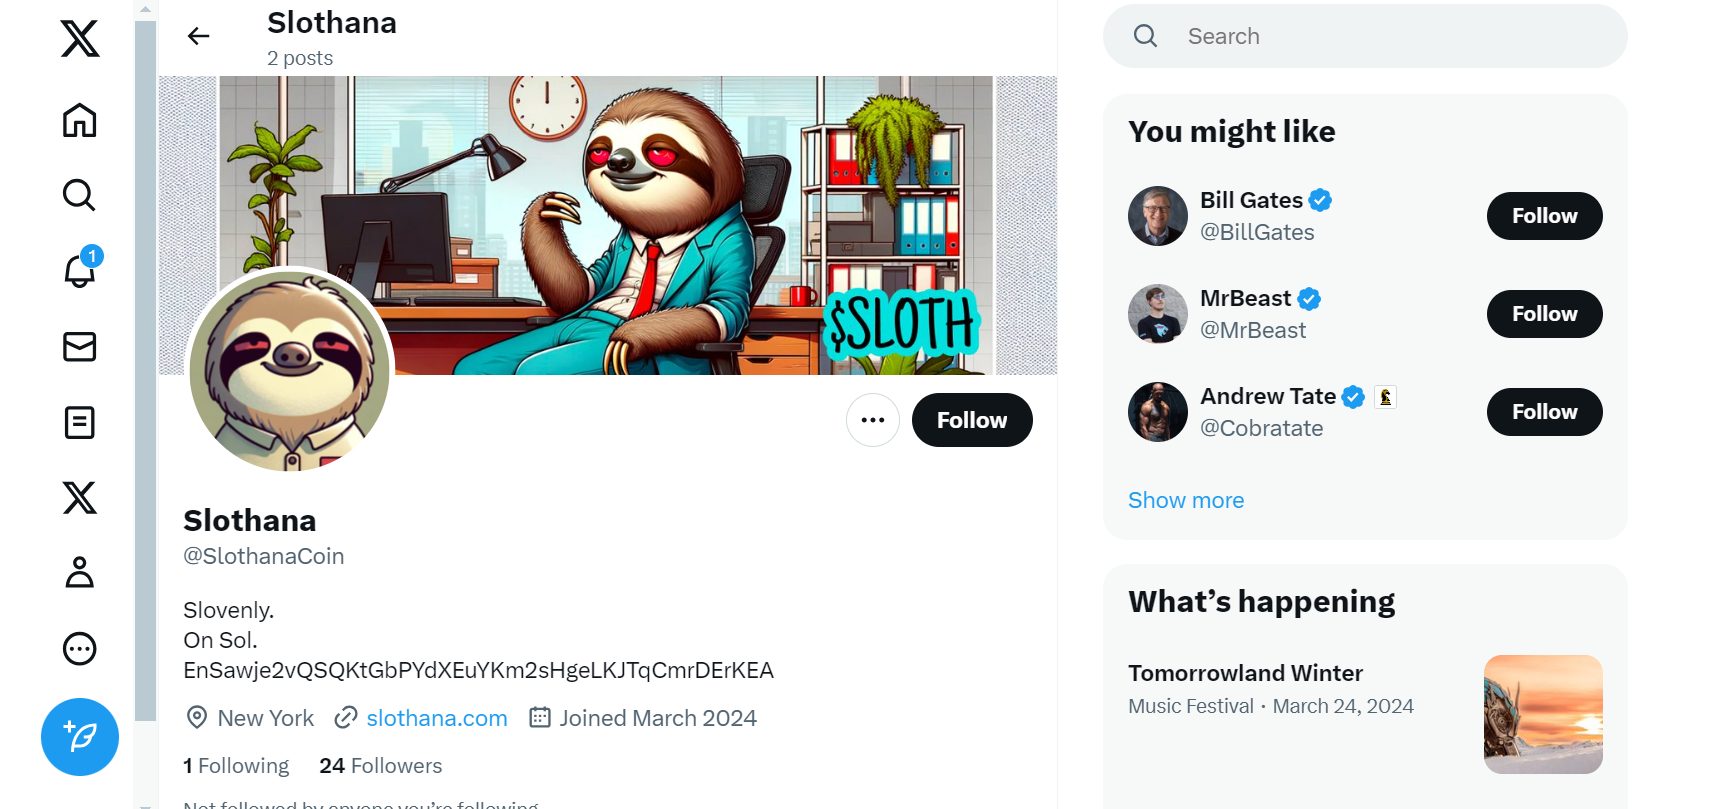Open the Tomorrowland Winter event thumbnail
1712x809 pixels.
[x=1543, y=714]
